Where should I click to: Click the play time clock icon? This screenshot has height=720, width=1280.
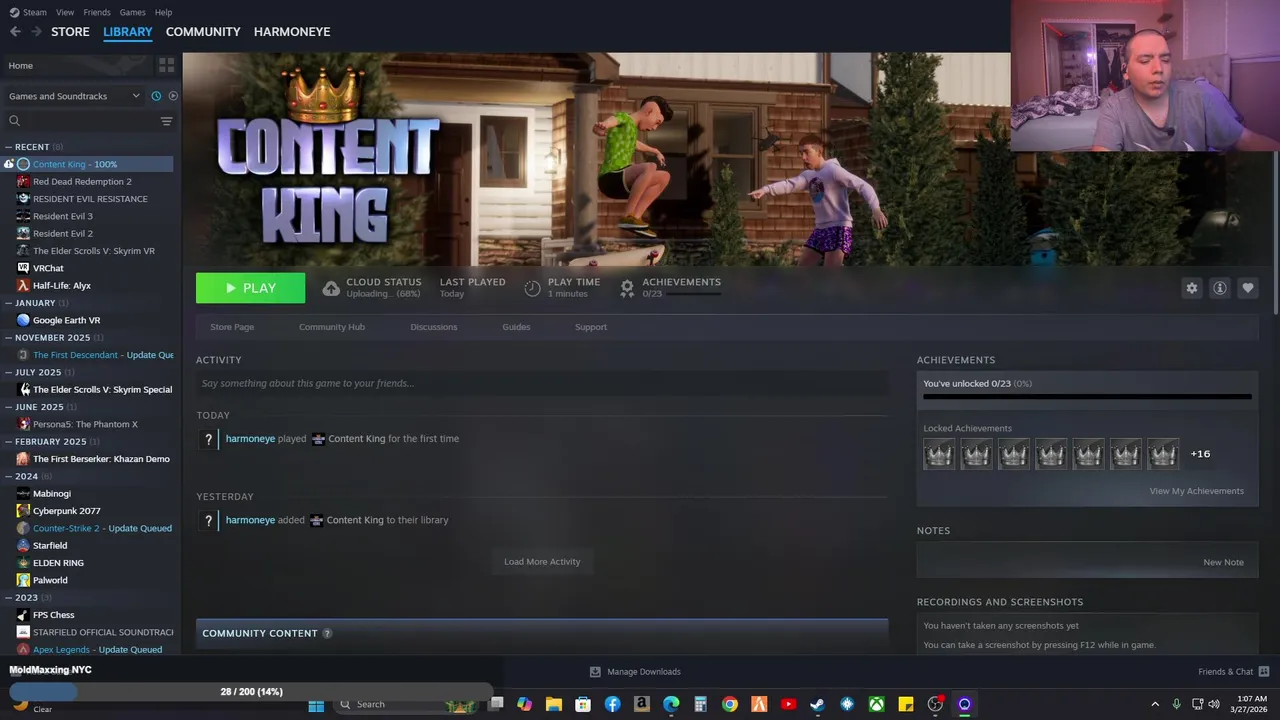(x=532, y=288)
